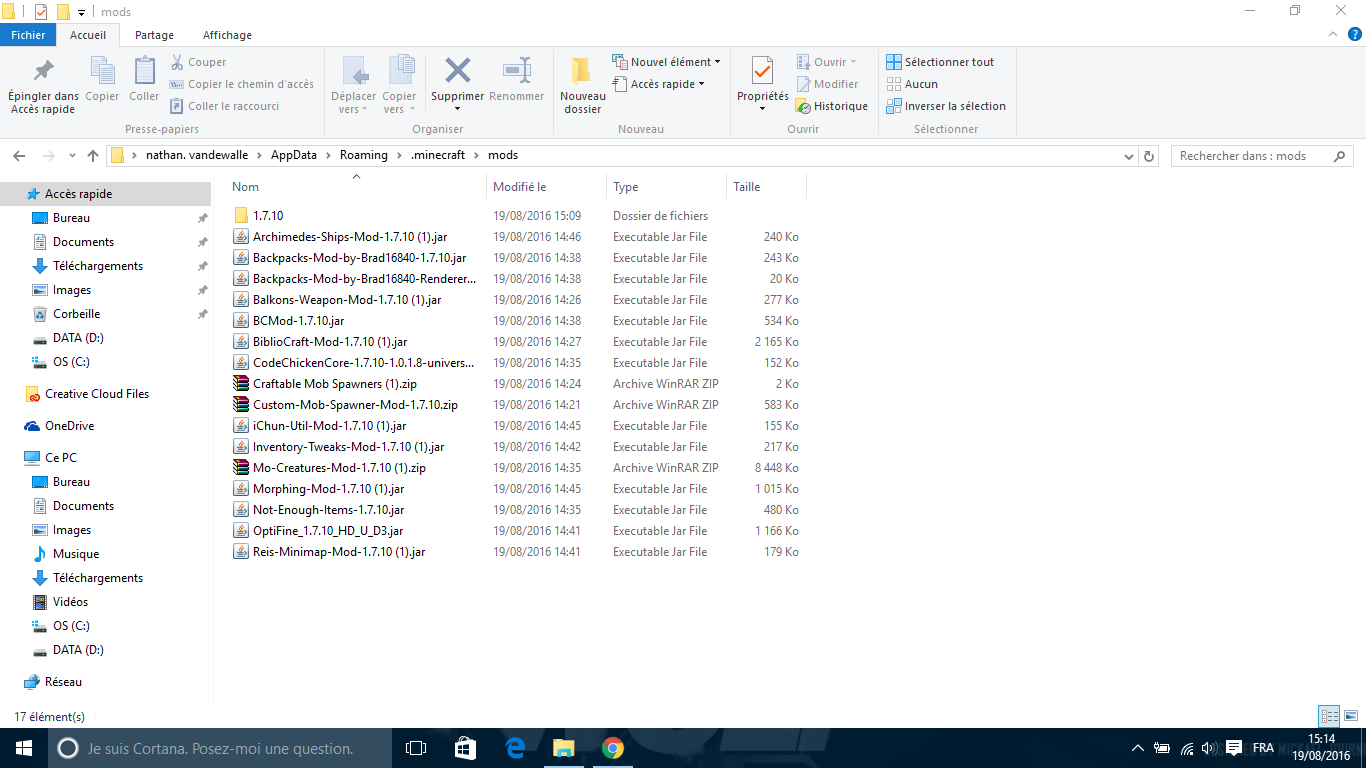The image size is (1366, 768).
Task: Open recent locations dropdown arrow
Action: point(72,156)
